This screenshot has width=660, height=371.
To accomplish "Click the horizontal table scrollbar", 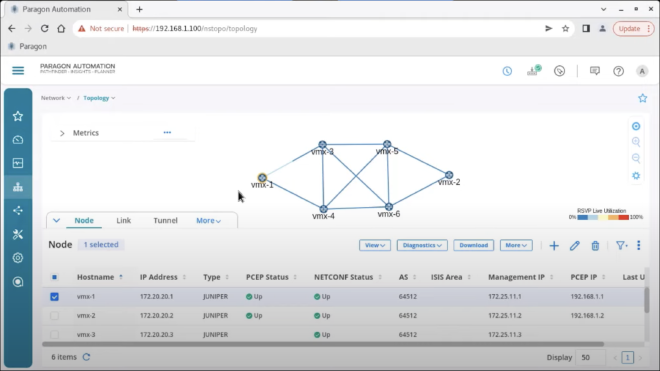I will click(x=323, y=344).
